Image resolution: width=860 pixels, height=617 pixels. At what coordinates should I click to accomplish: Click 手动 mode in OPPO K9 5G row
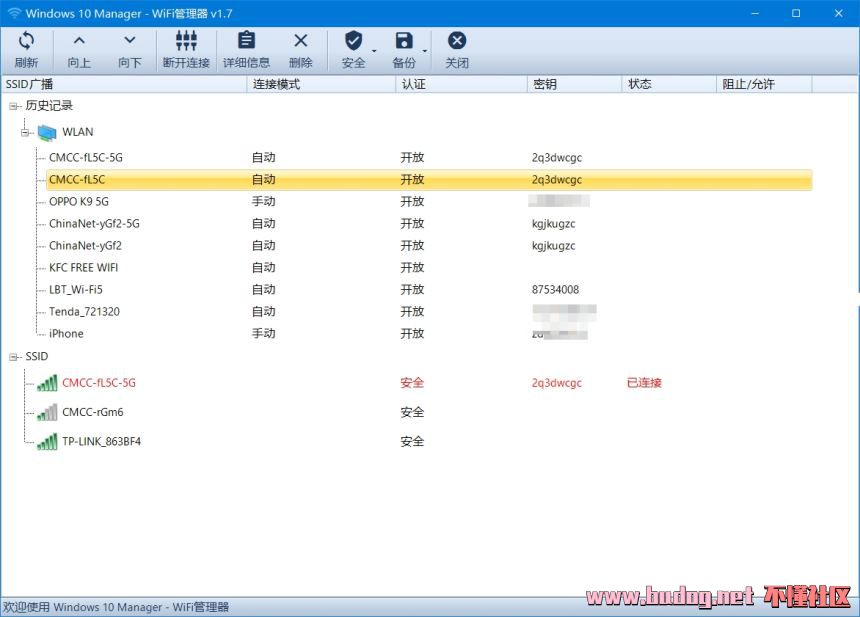264,202
